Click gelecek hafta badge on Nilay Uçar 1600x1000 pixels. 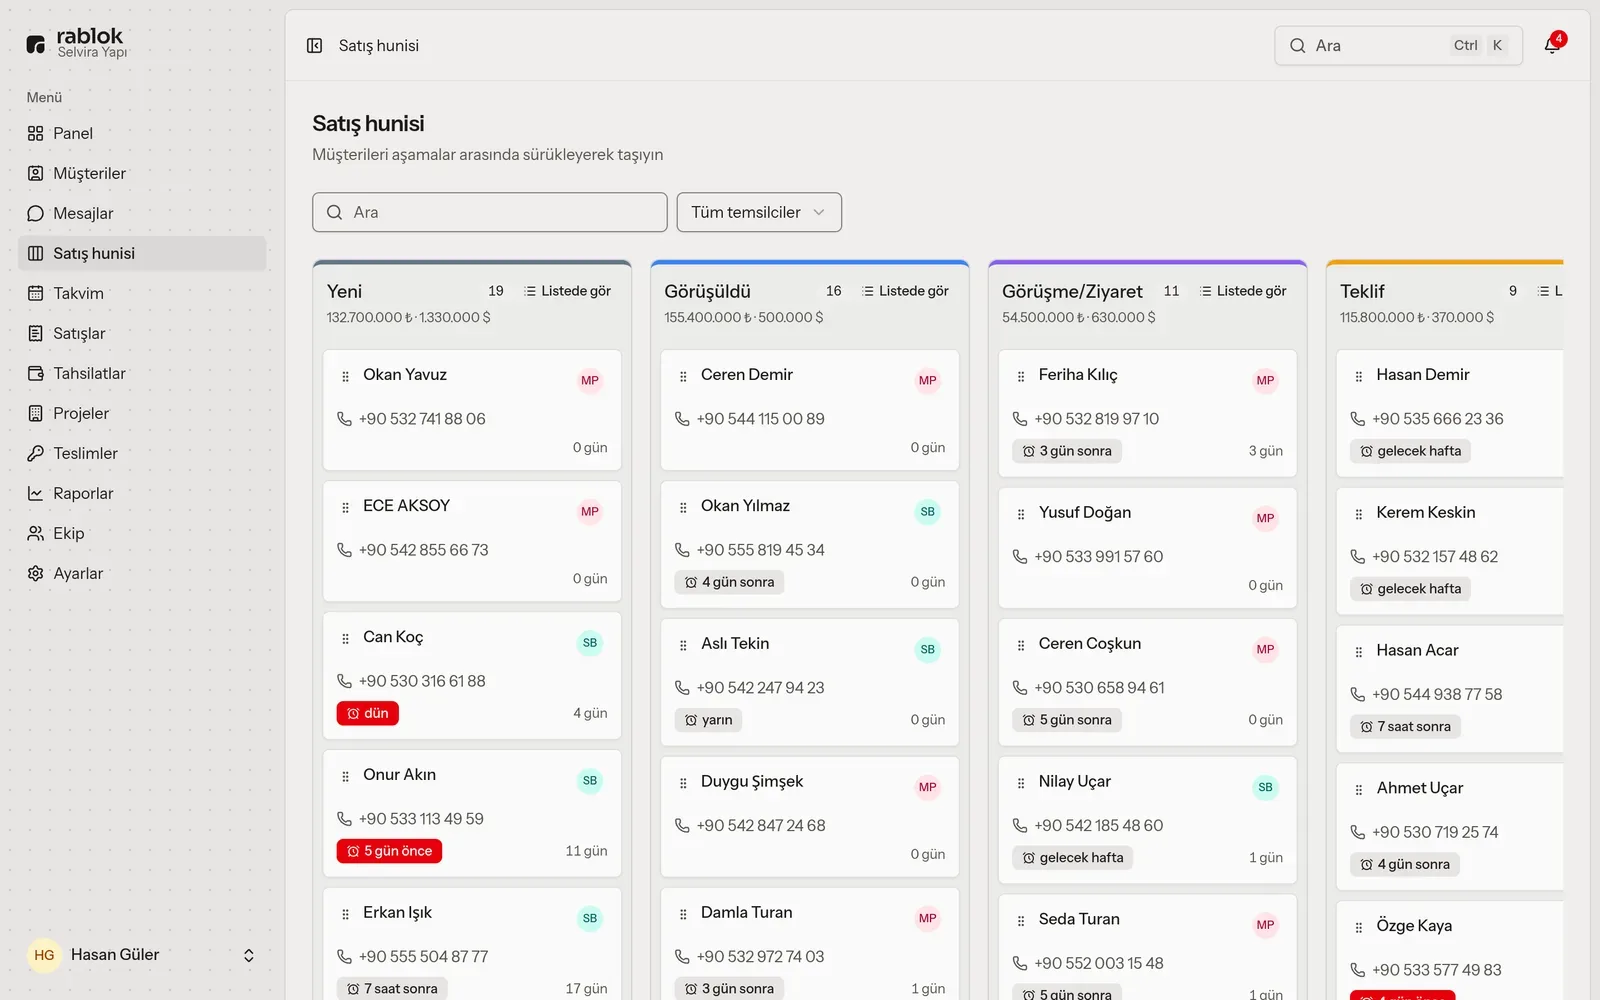tap(1073, 858)
